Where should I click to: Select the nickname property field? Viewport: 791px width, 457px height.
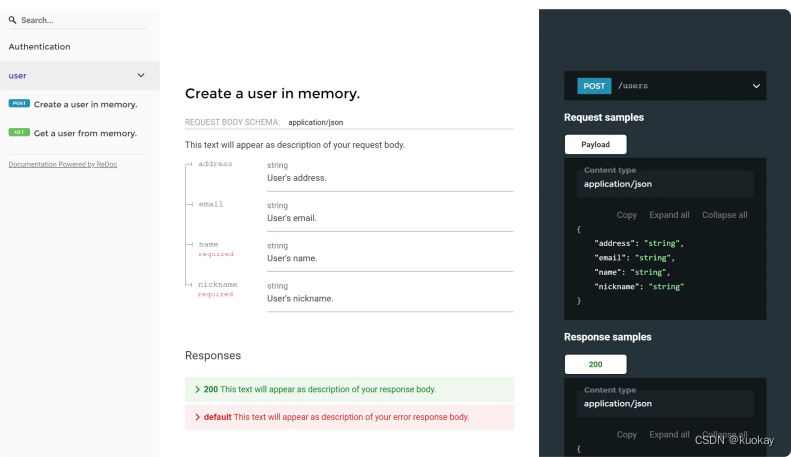[217, 284]
